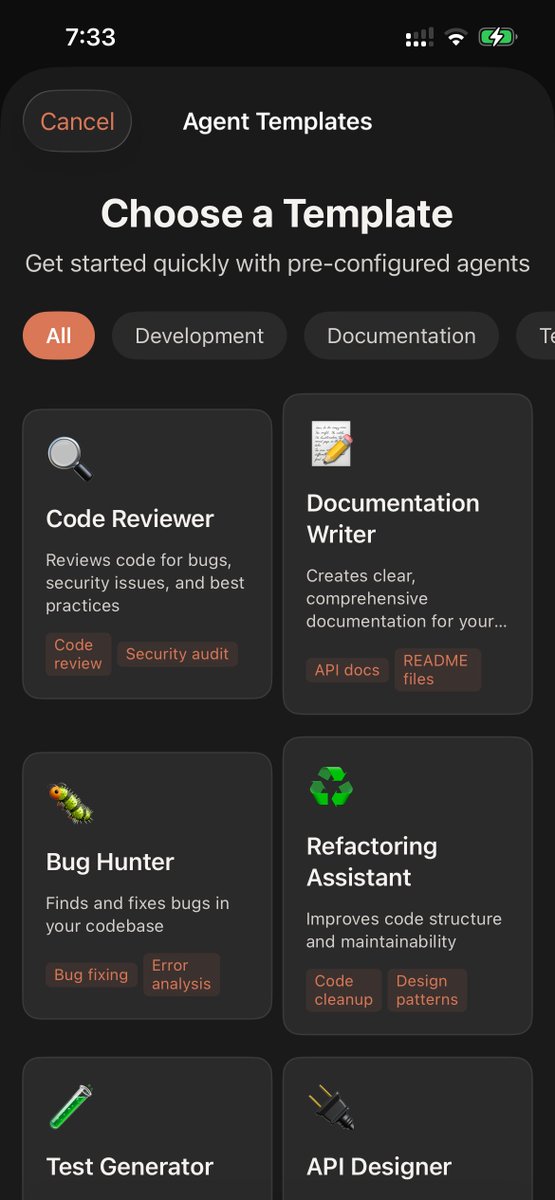Tap the 'Creates clear, comprehensive documentation' description

[x=407, y=598]
